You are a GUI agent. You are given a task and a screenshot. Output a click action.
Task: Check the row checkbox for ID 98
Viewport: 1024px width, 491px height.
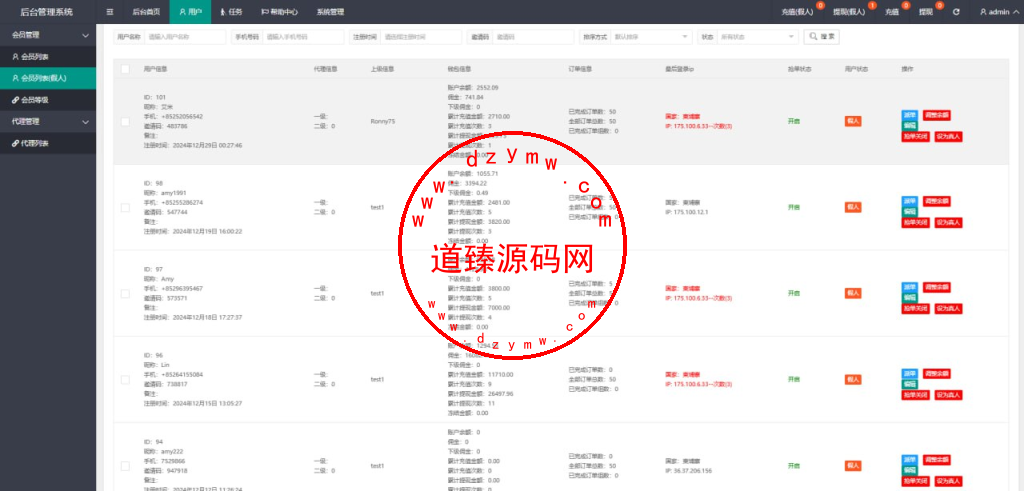(125, 208)
